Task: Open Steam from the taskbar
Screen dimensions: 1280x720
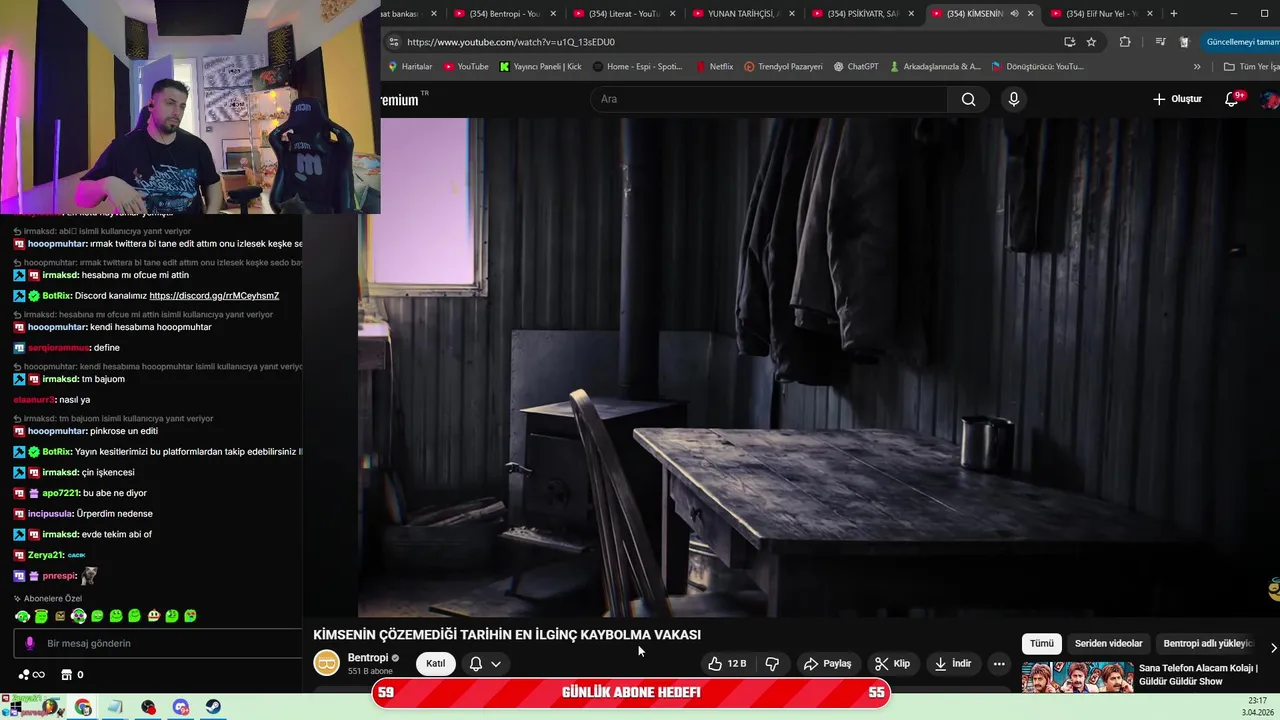Action: (214, 708)
